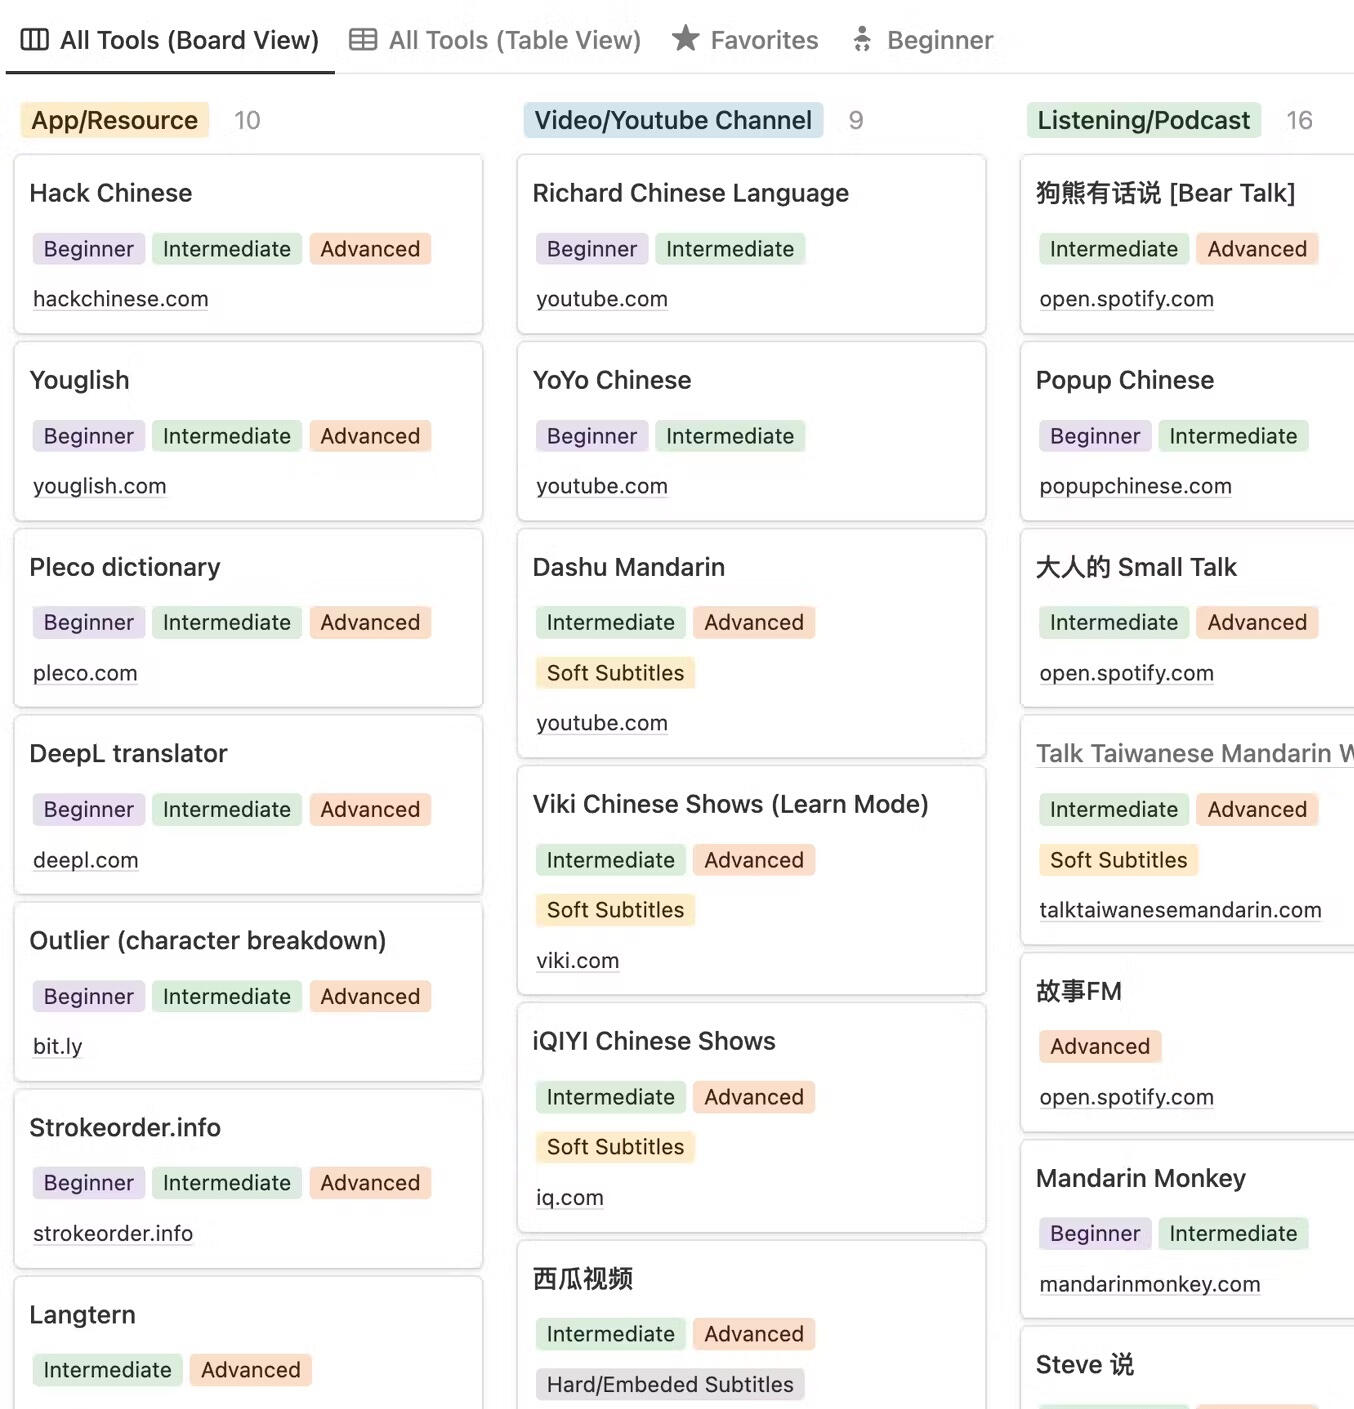The image size is (1354, 1409).
Task: Click Hard/Embeded Subtitles tag on 西瓜视频
Action: tap(669, 1384)
